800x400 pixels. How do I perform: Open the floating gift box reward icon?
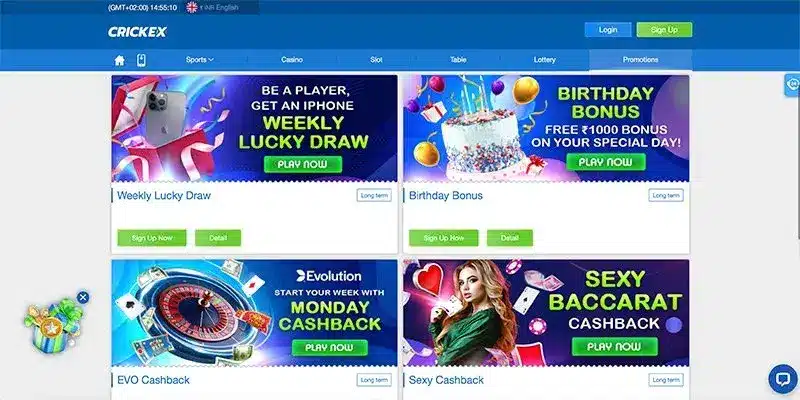point(53,327)
